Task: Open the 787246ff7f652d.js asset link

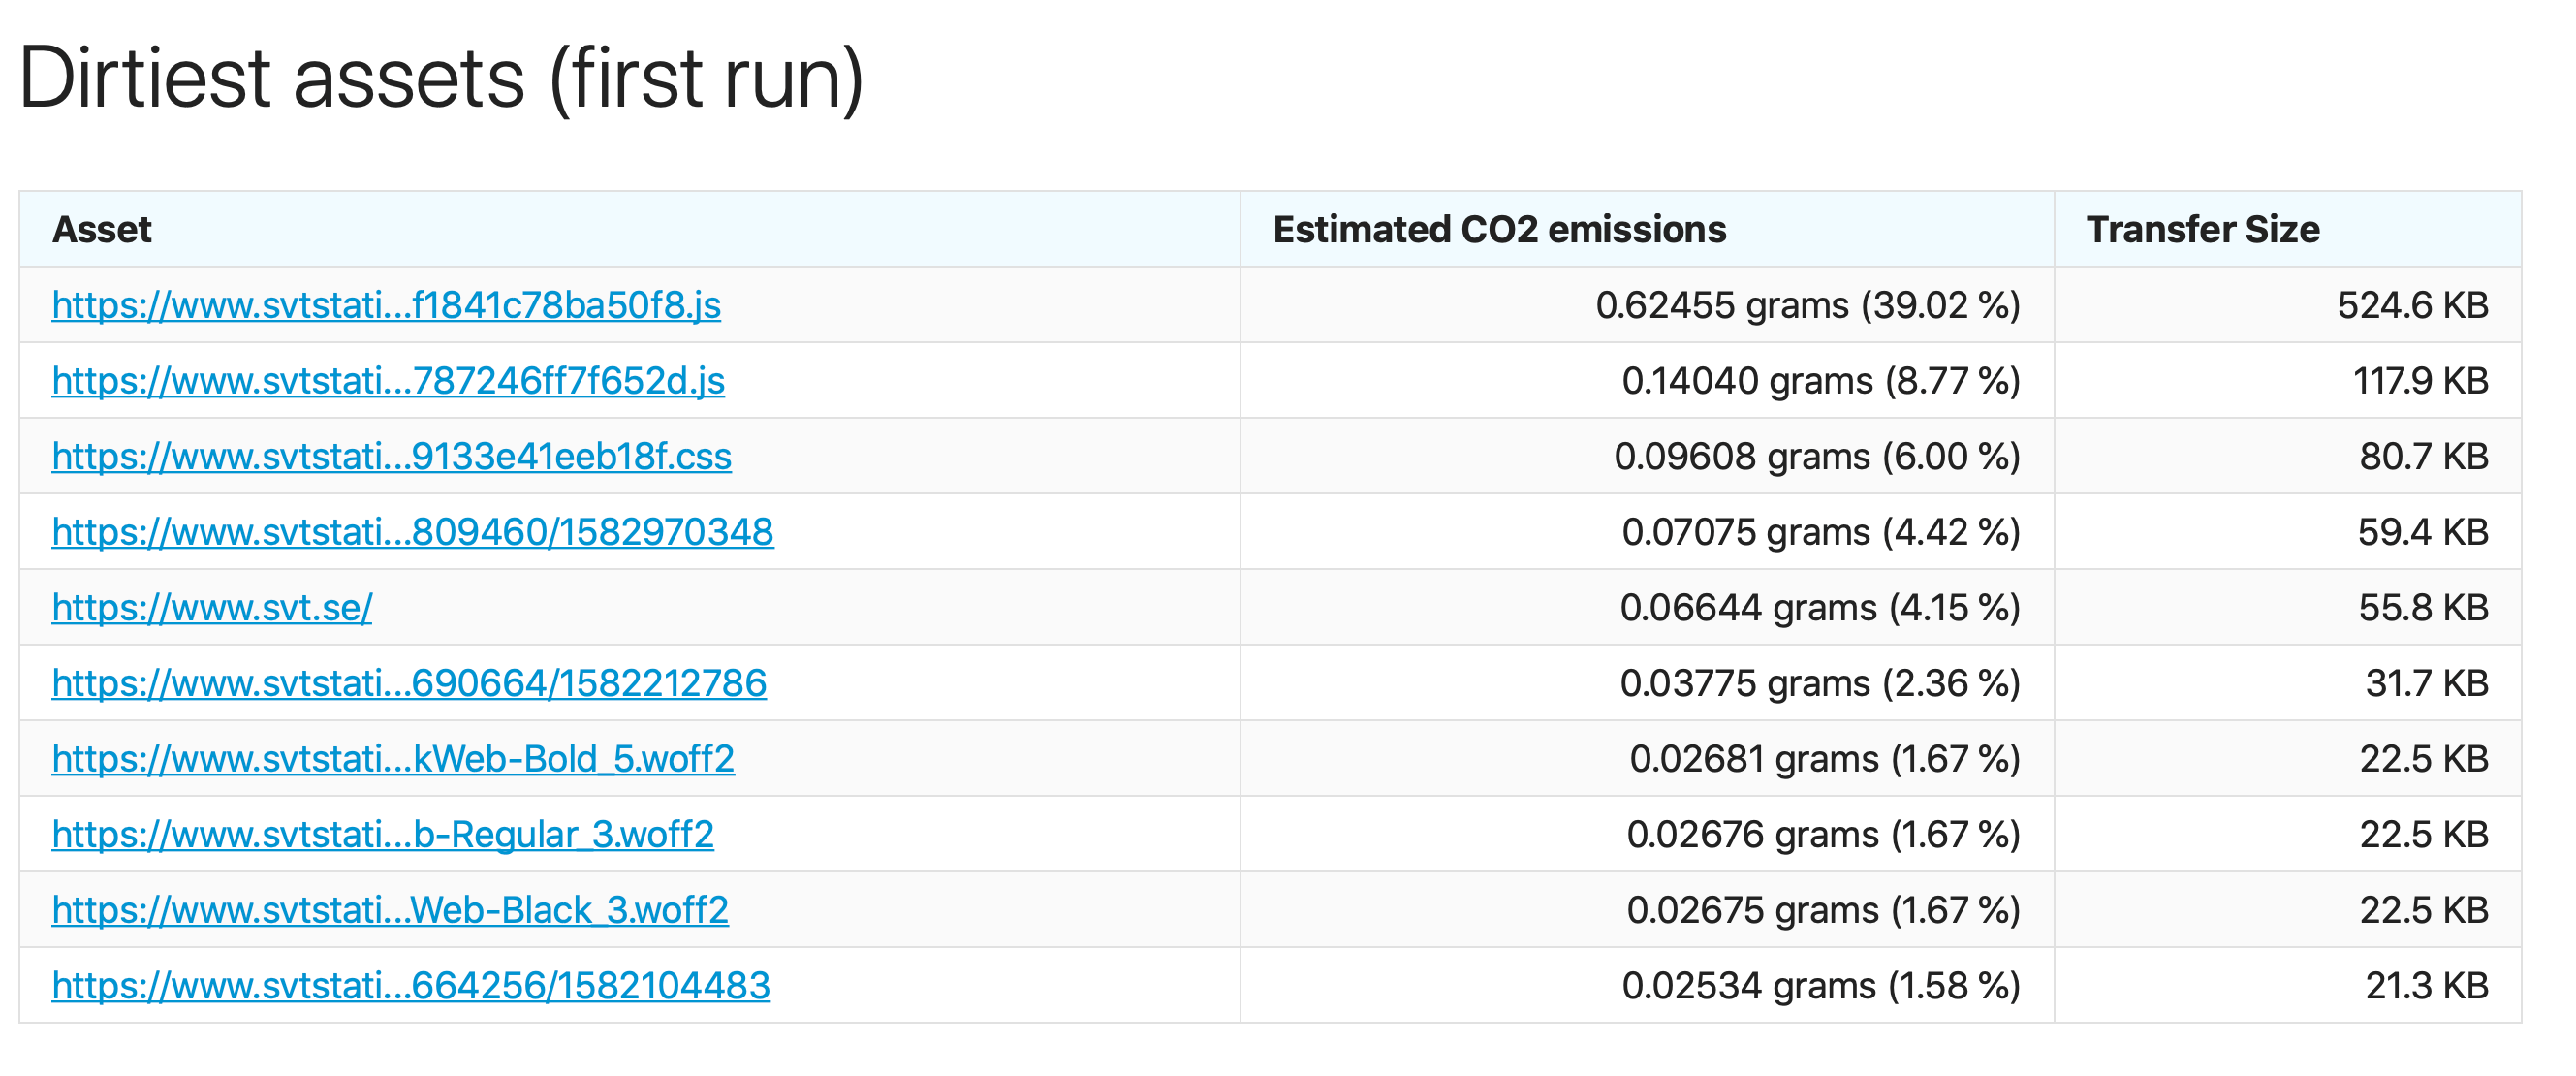Action: (388, 381)
